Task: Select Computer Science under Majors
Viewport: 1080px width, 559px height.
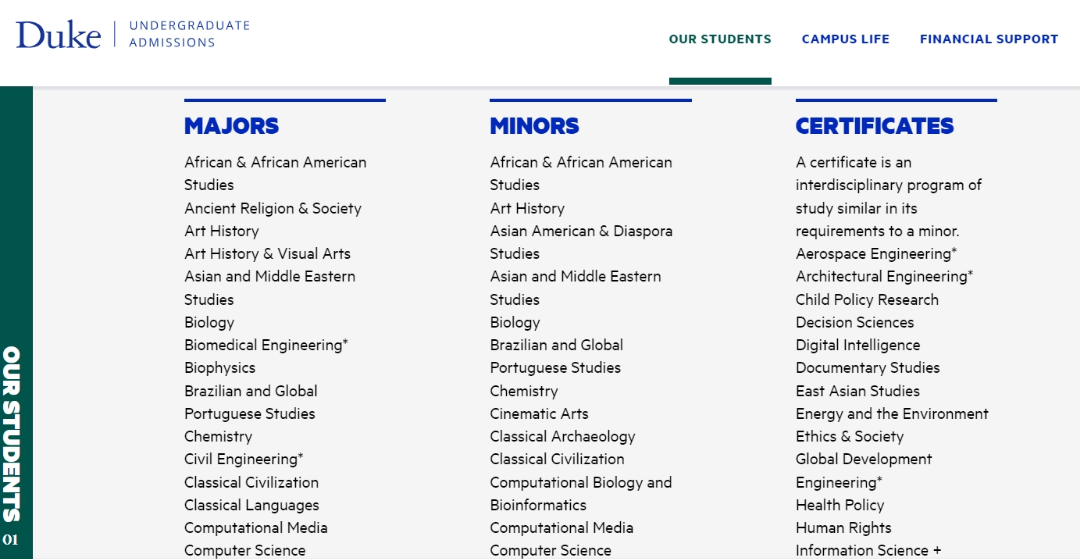Action: (x=245, y=550)
